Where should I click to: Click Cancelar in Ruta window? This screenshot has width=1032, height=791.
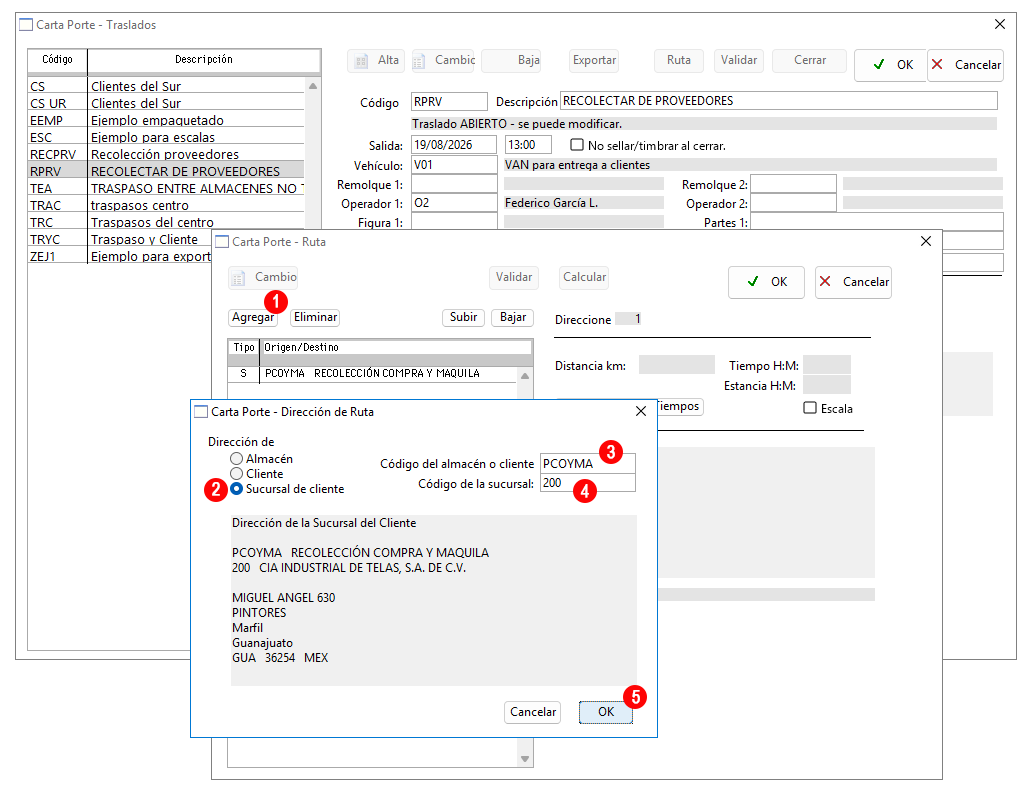[x=853, y=282]
